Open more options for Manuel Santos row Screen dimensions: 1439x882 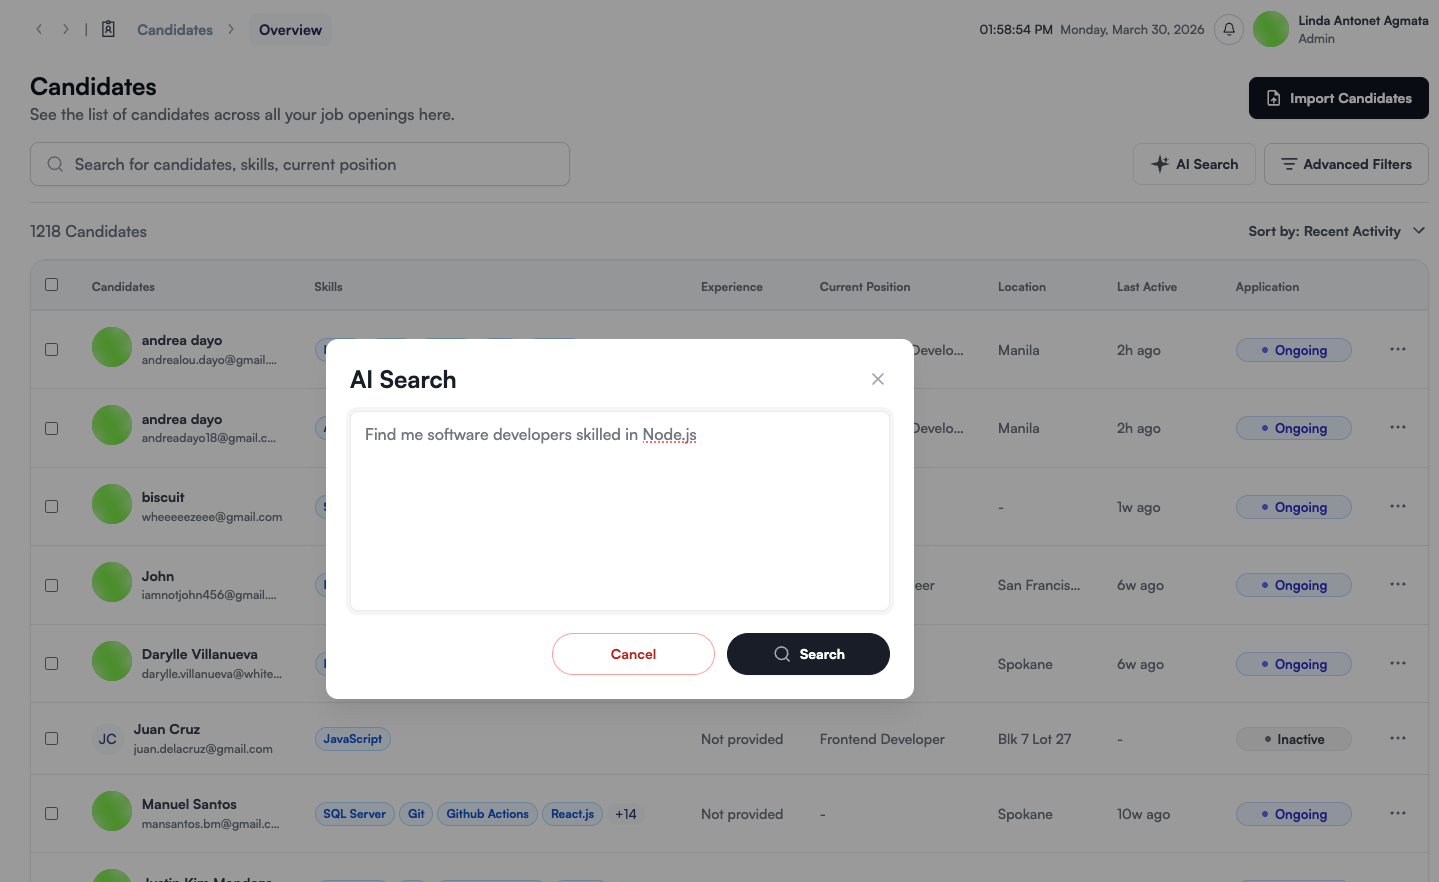(x=1397, y=814)
